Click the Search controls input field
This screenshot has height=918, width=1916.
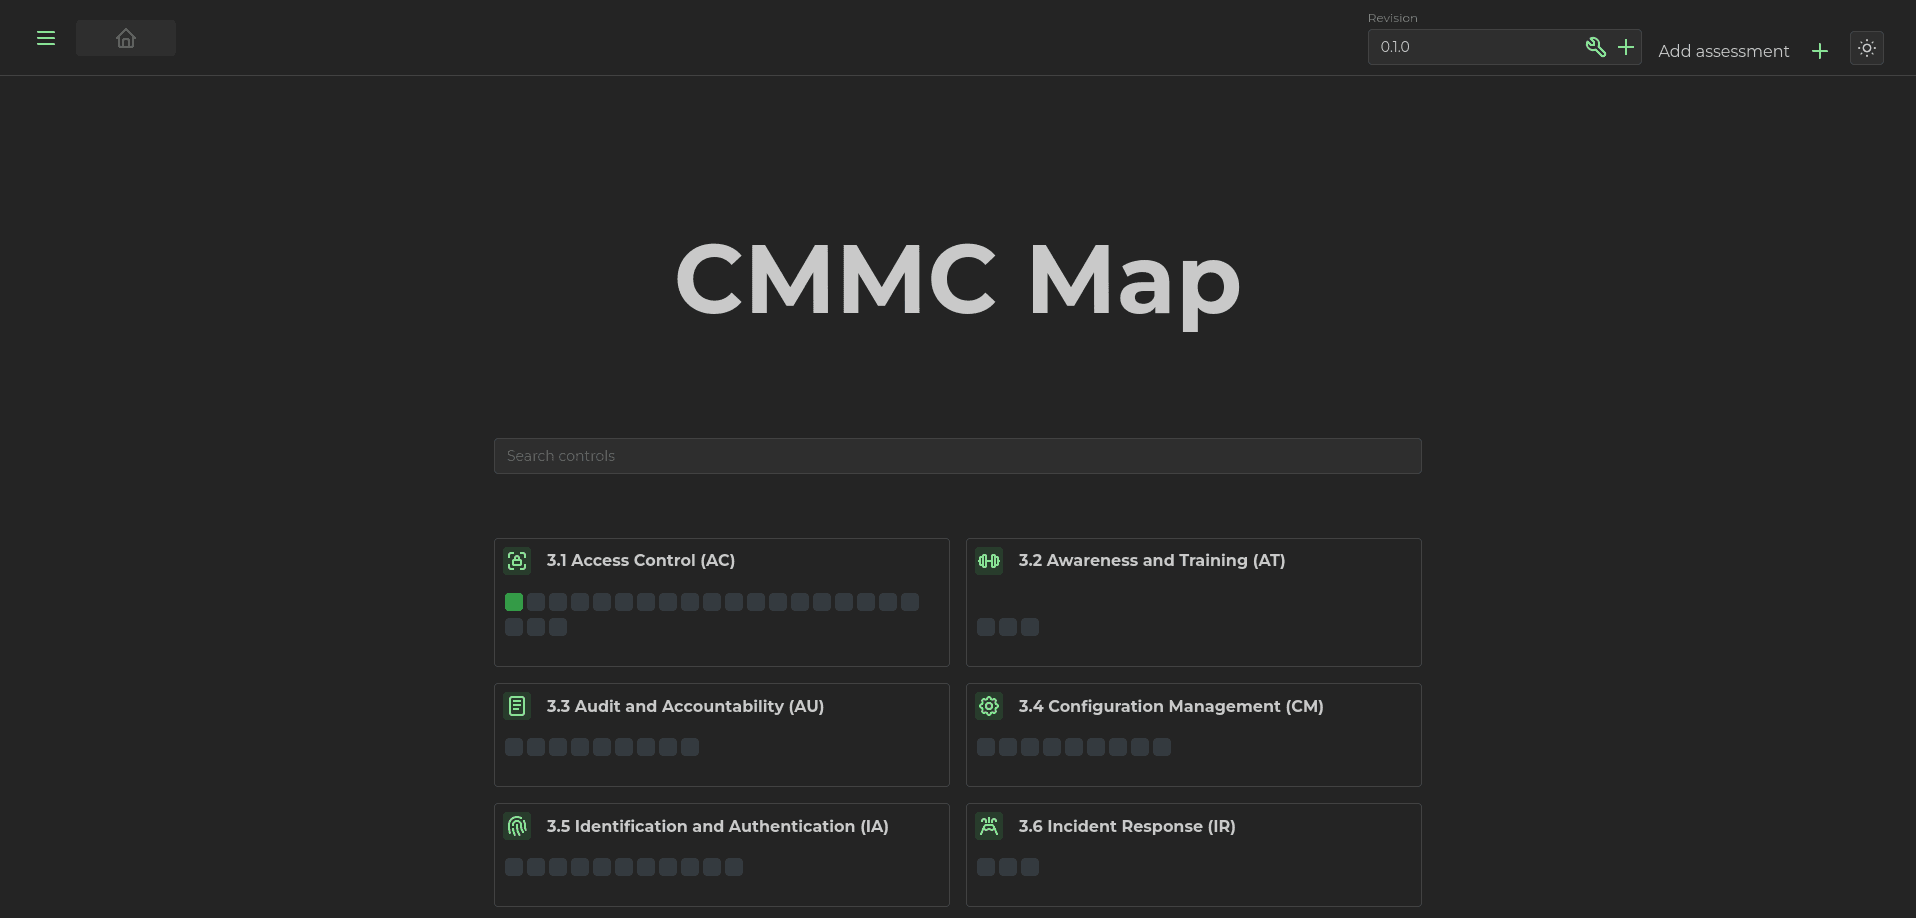(x=957, y=455)
